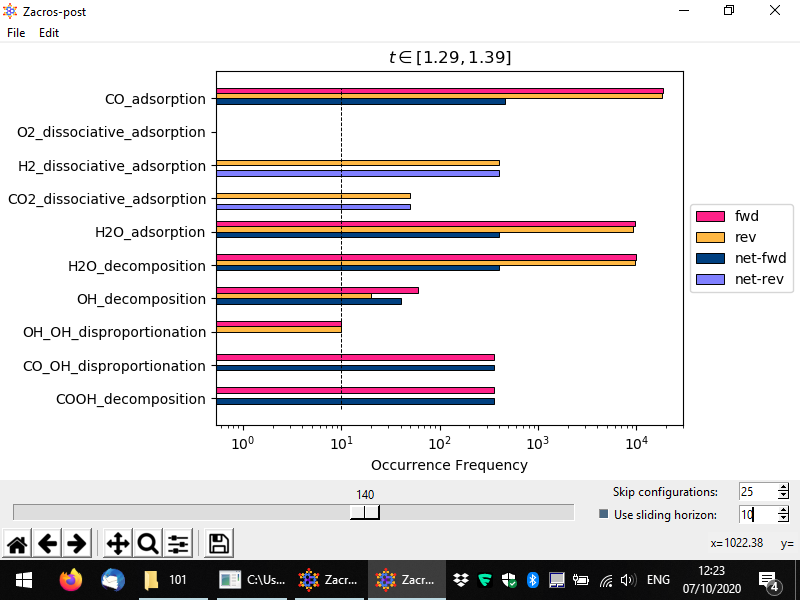
Task: Click the ENG language indicator
Action: 658,580
